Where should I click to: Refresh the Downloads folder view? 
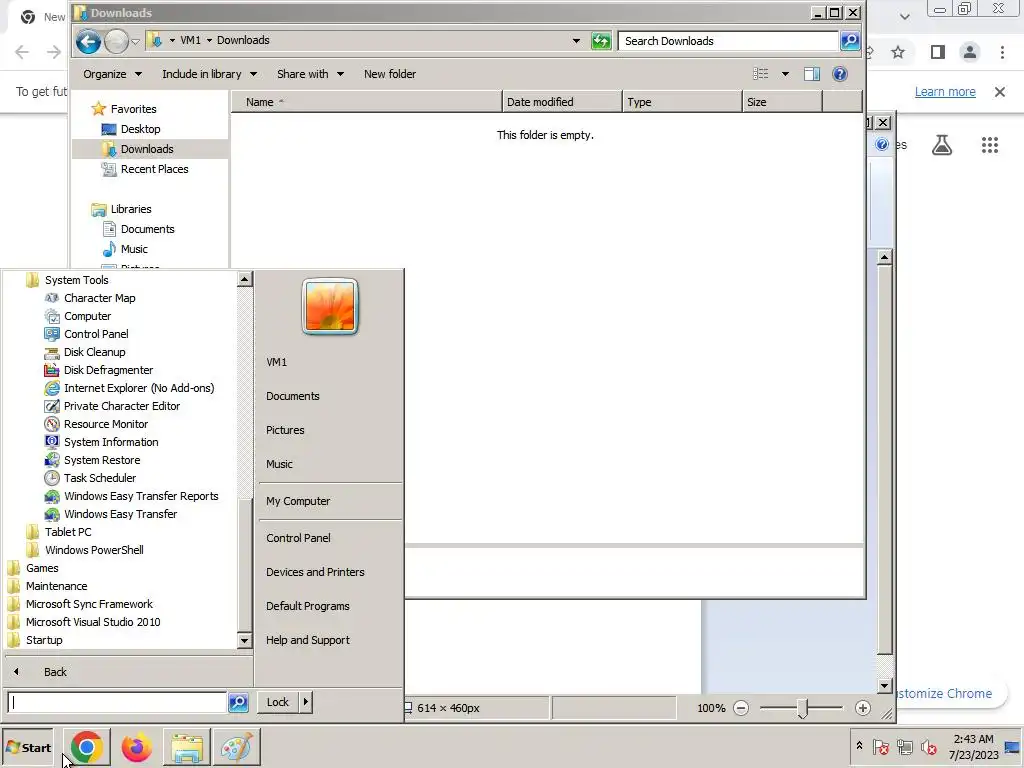(x=601, y=41)
